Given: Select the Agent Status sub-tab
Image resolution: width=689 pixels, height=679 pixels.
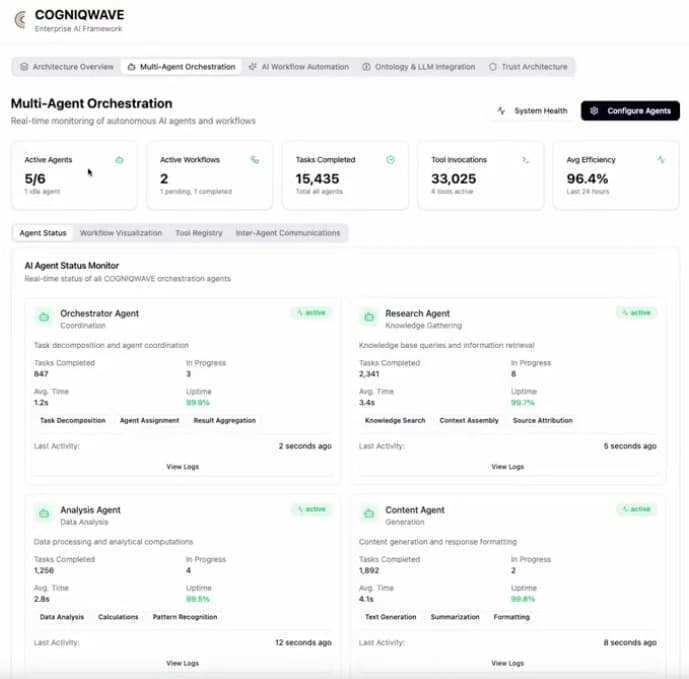Looking at the screenshot, I should pos(43,233).
